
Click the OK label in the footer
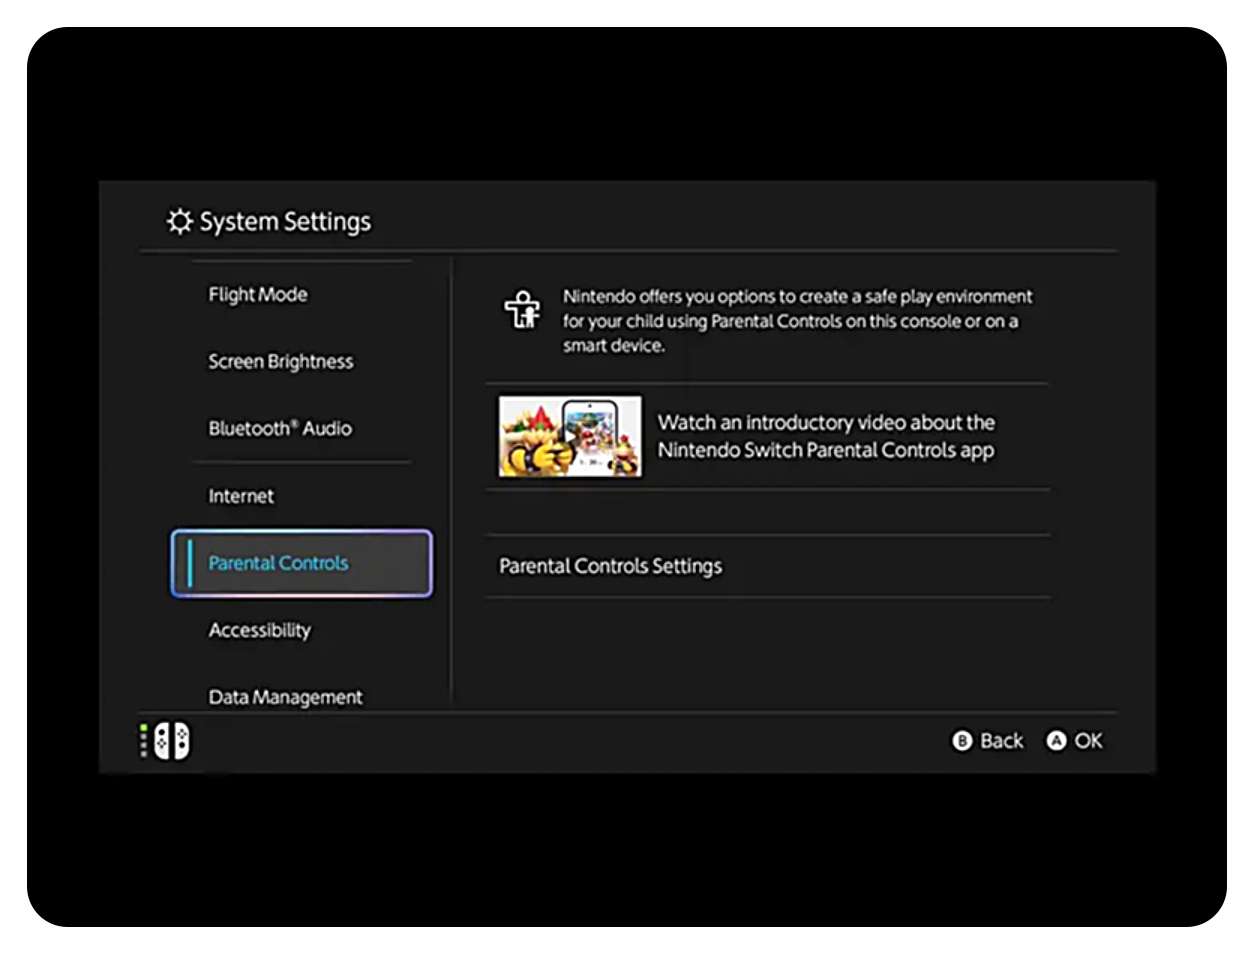click(x=1088, y=741)
